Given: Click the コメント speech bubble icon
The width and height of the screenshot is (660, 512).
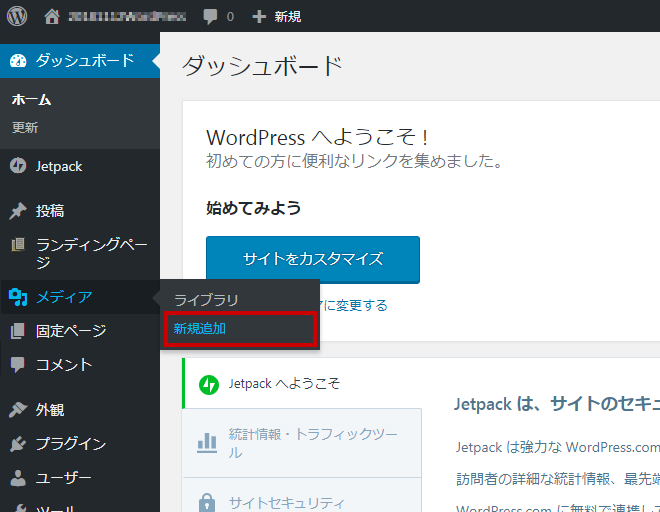Looking at the screenshot, I should tap(18, 365).
